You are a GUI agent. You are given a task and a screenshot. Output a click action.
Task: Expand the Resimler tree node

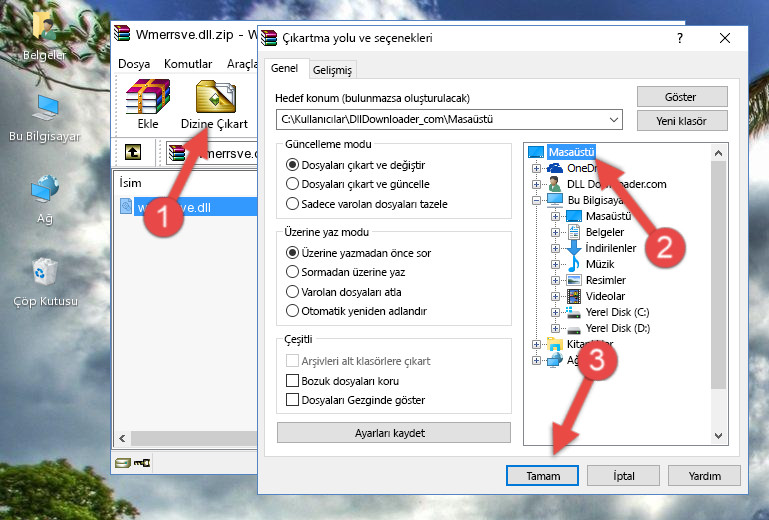pyautogui.click(x=555, y=281)
